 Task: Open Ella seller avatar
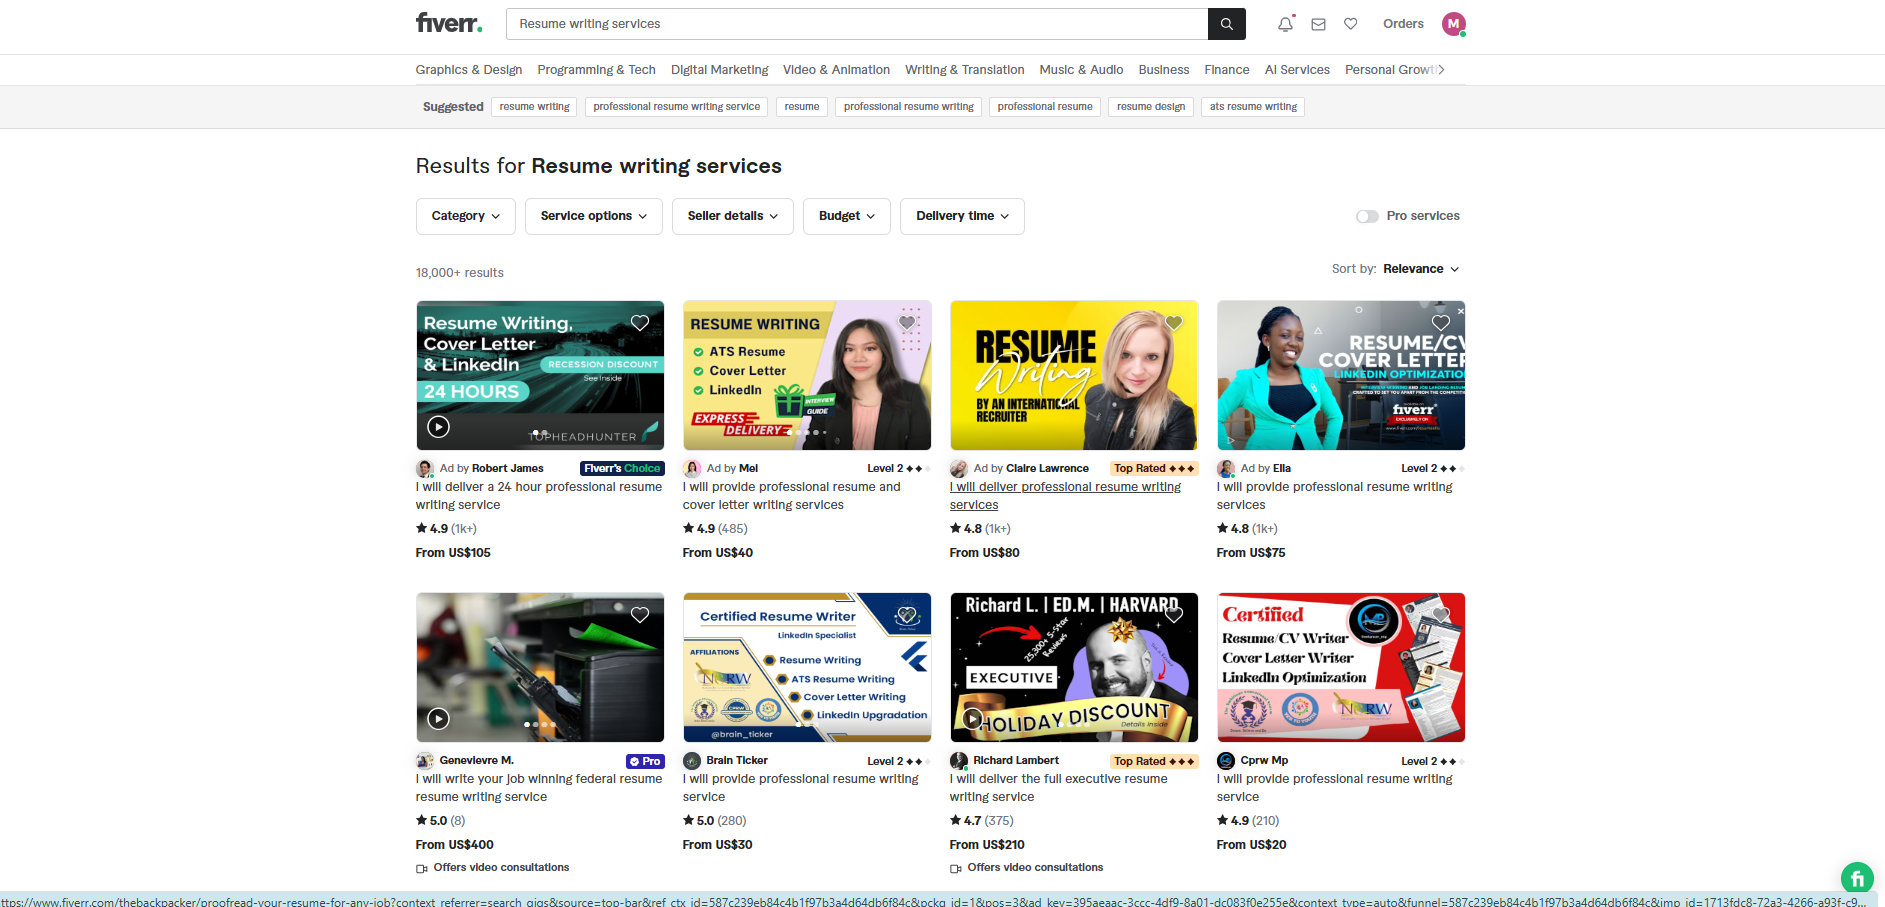pyautogui.click(x=1226, y=468)
